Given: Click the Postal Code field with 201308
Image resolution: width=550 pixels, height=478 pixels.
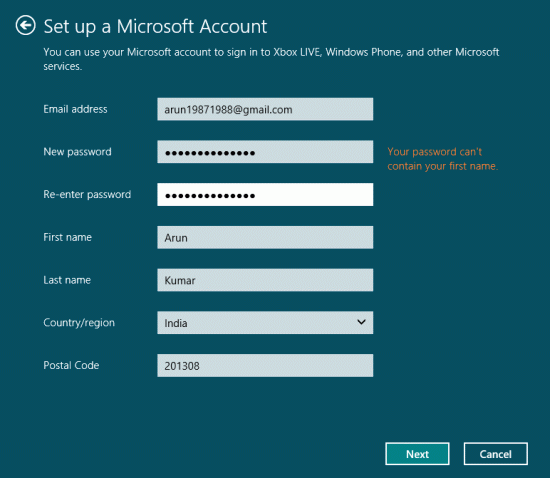Looking at the screenshot, I should tap(265, 365).
